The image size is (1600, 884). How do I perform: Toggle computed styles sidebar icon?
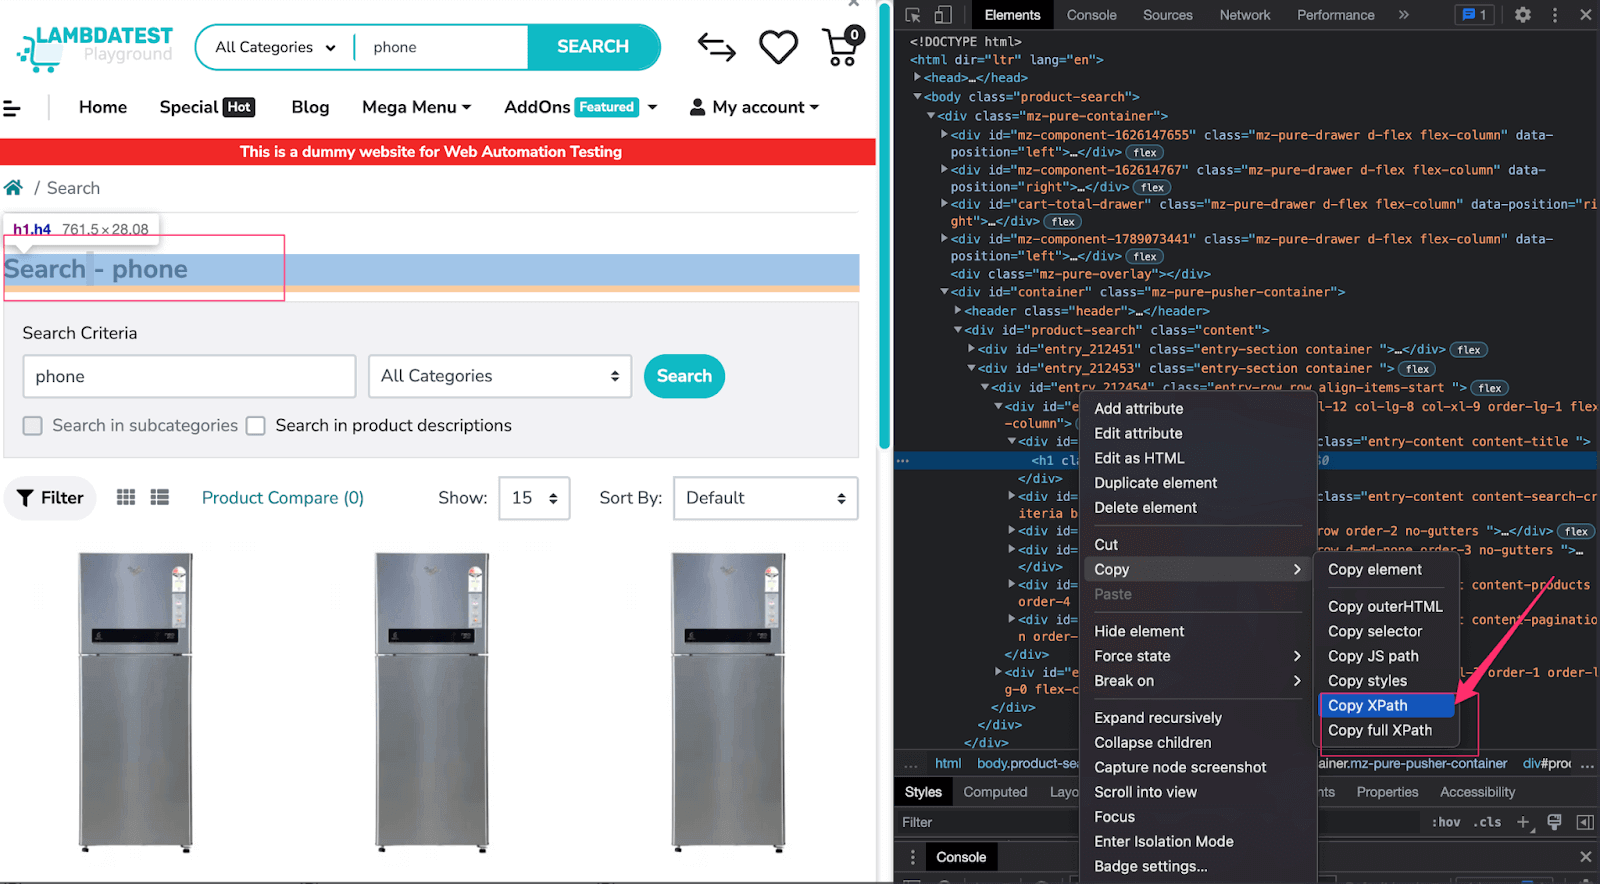point(1585,822)
